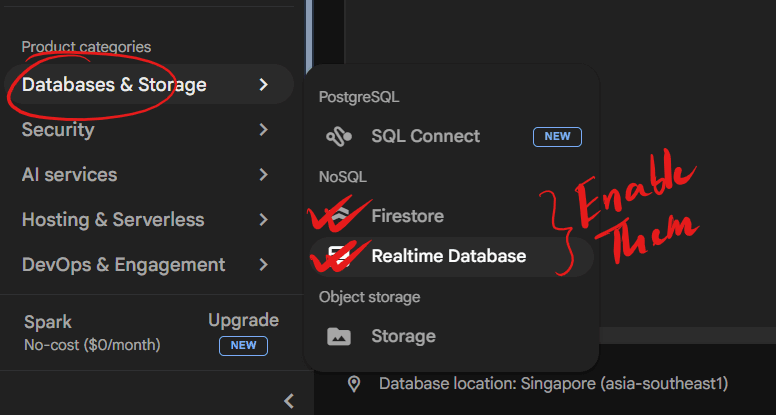This screenshot has width=776, height=415.
Task: Click the NEW badge beside SQL Connect
Action: tap(557, 137)
